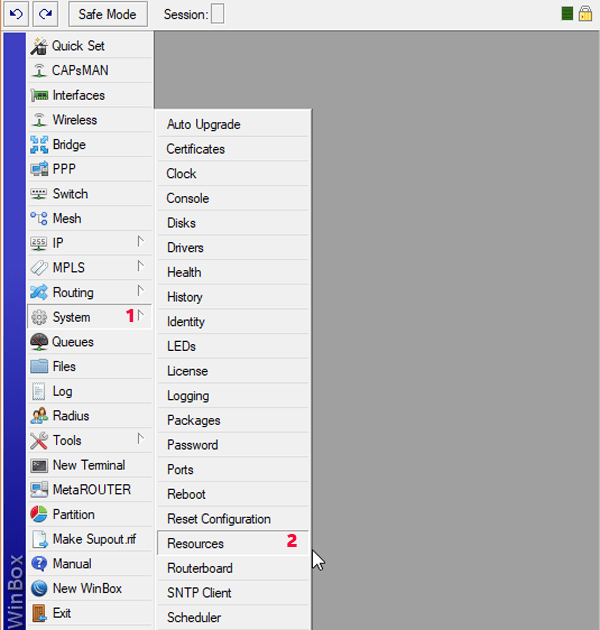Select Ports submenu entry
The height and width of the screenshot is (630, 600).
(x=233, y=470)
